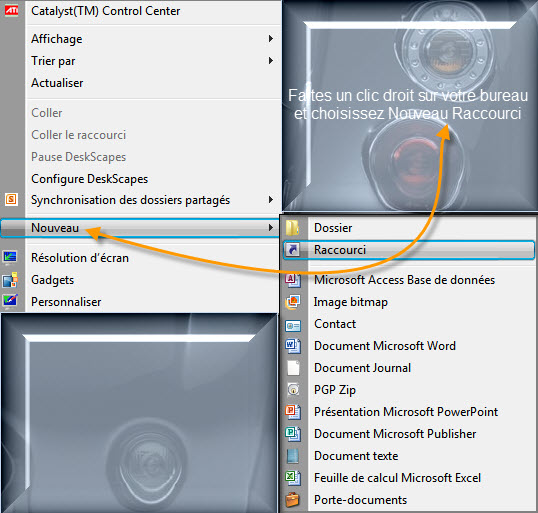Create Présentation Microsoft PowerPoint
Screen dimensions: 538x513
tap(406, 412)
